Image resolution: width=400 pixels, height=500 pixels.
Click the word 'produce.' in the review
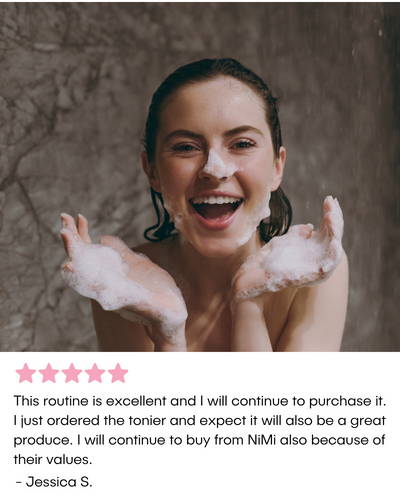(43, 441)
